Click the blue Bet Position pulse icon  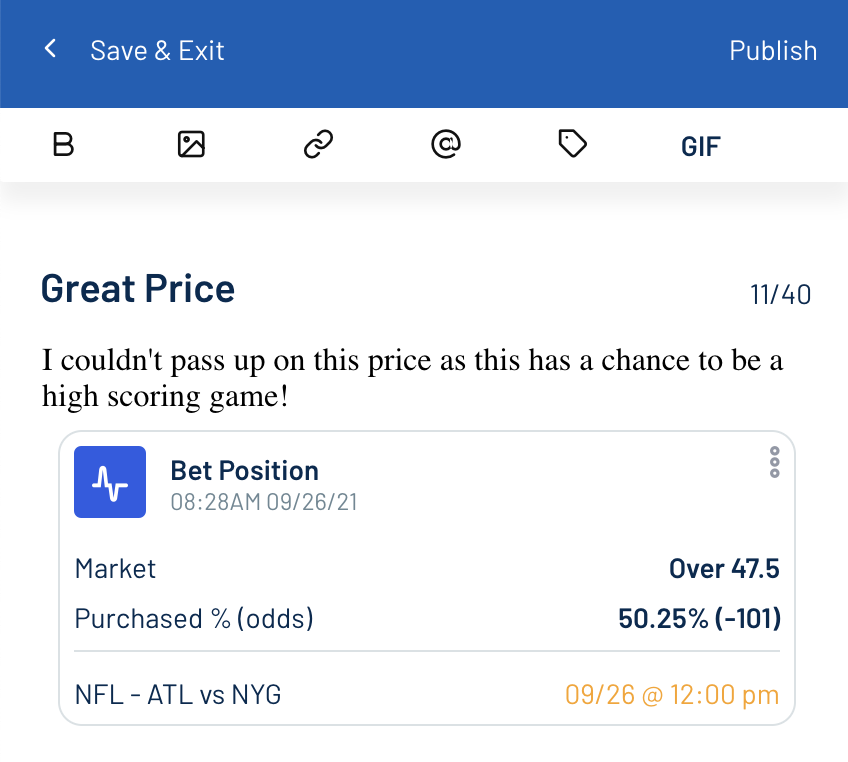point(110,482)
